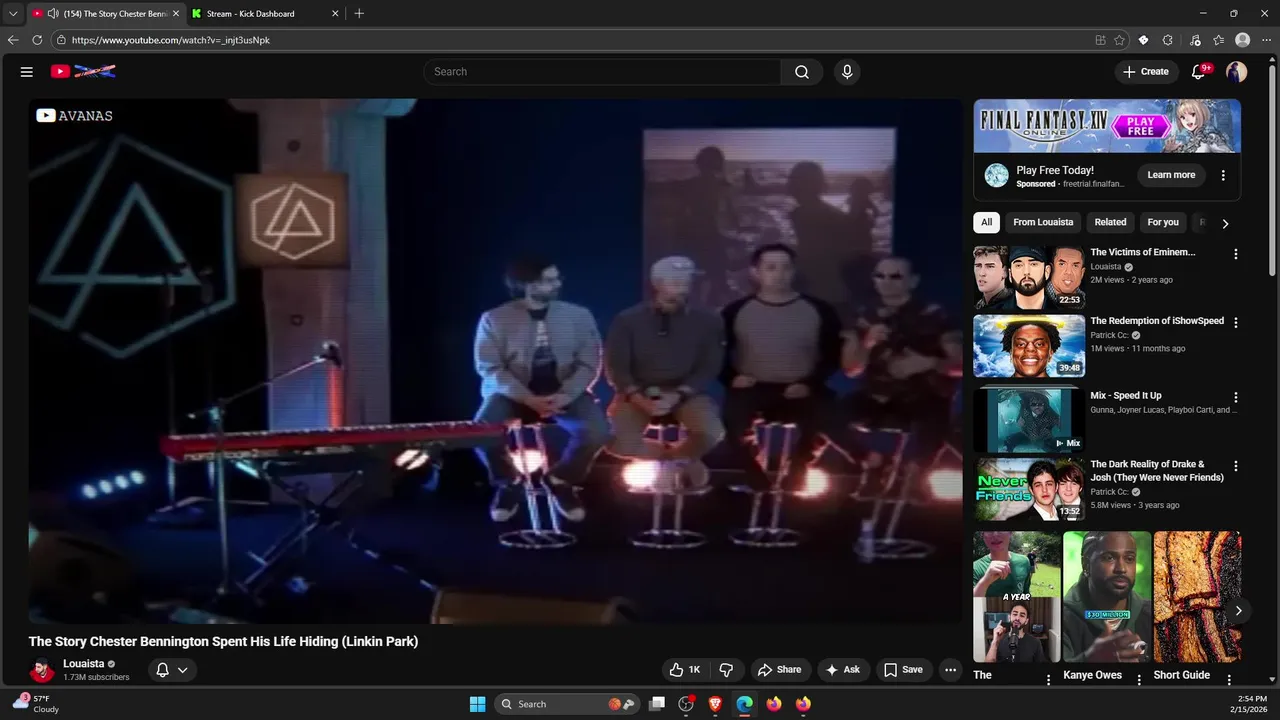
Task: Go to YouTube home via logo
Action: click(83, 71)
